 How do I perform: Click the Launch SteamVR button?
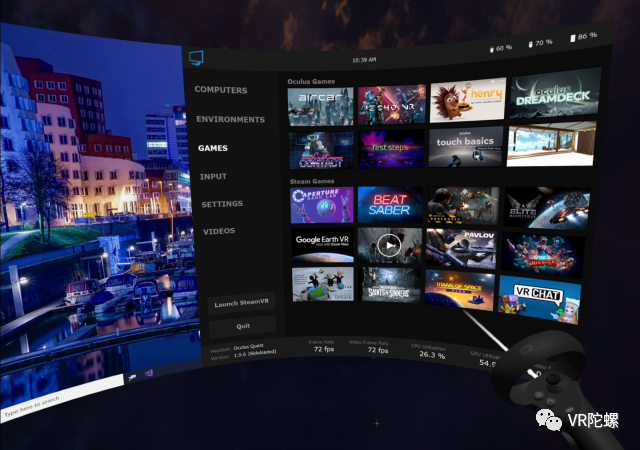(242, 303)
